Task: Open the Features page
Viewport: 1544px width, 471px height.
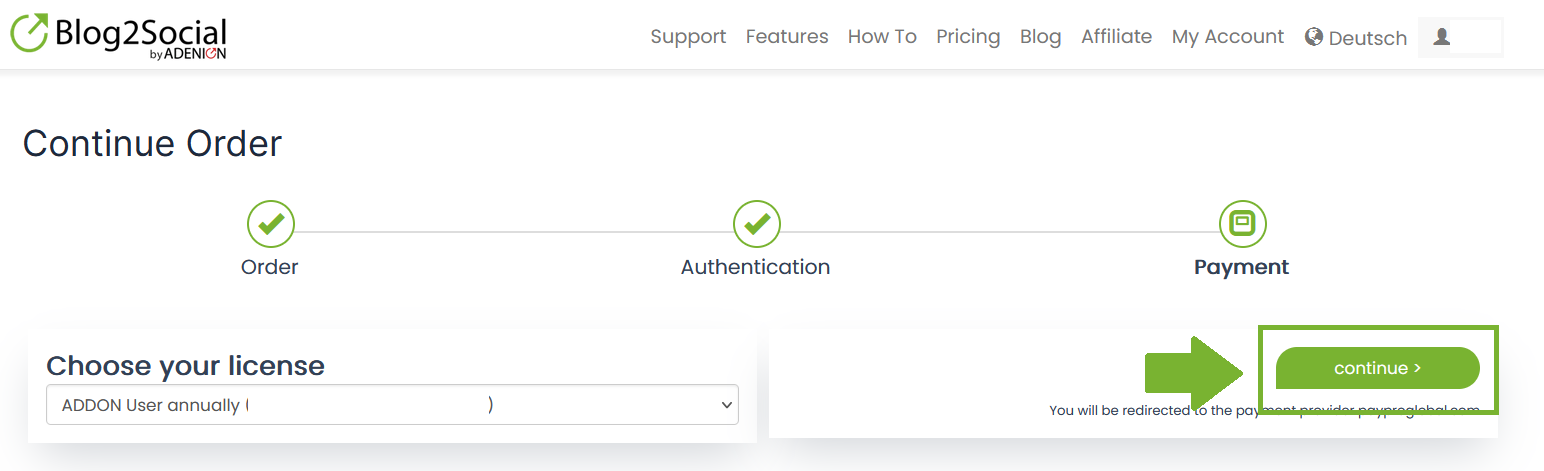Action: 787,37
